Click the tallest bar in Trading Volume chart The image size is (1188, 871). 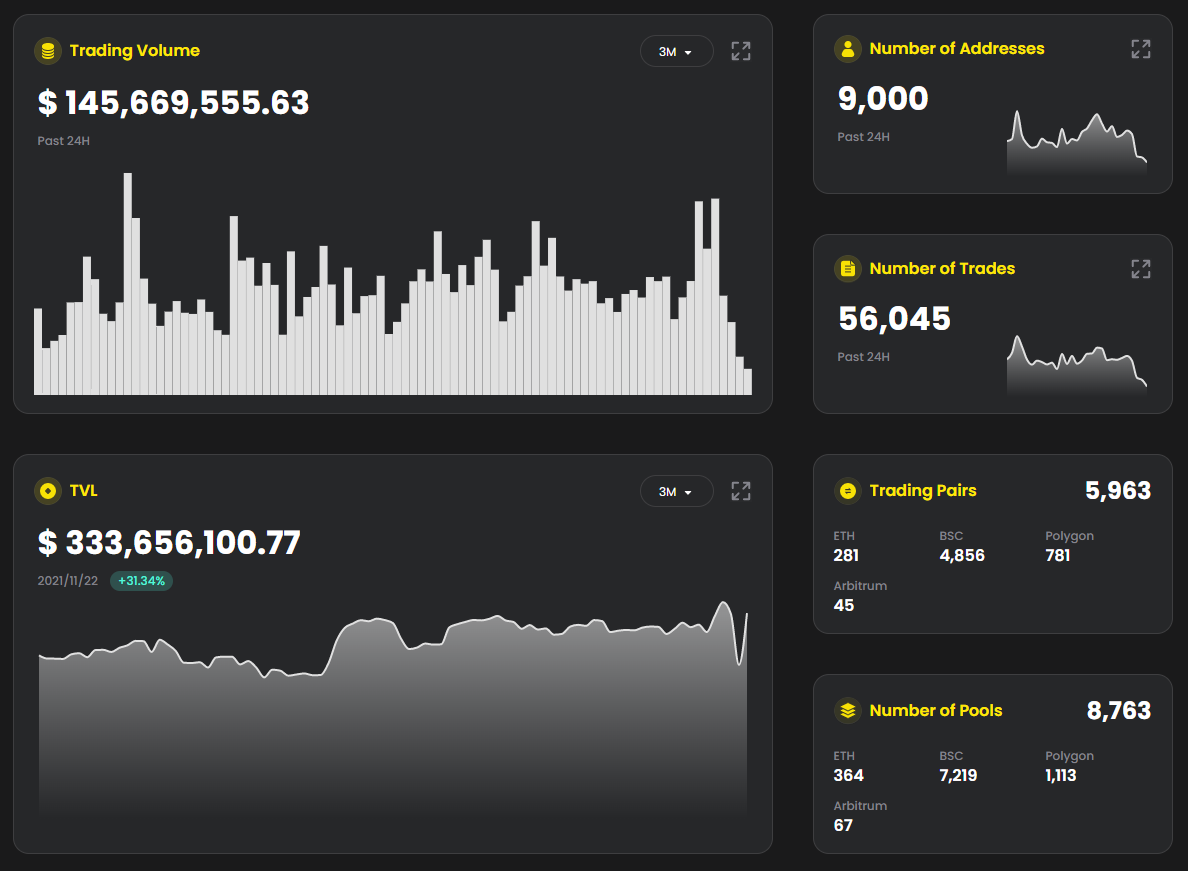pos(128,284)
